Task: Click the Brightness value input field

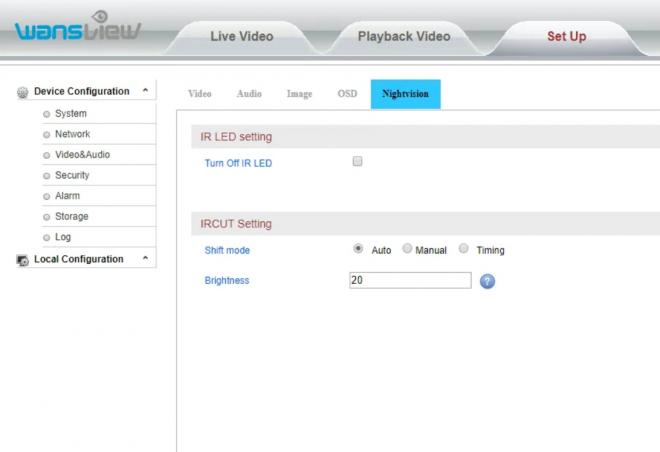Action: [410, 280]
